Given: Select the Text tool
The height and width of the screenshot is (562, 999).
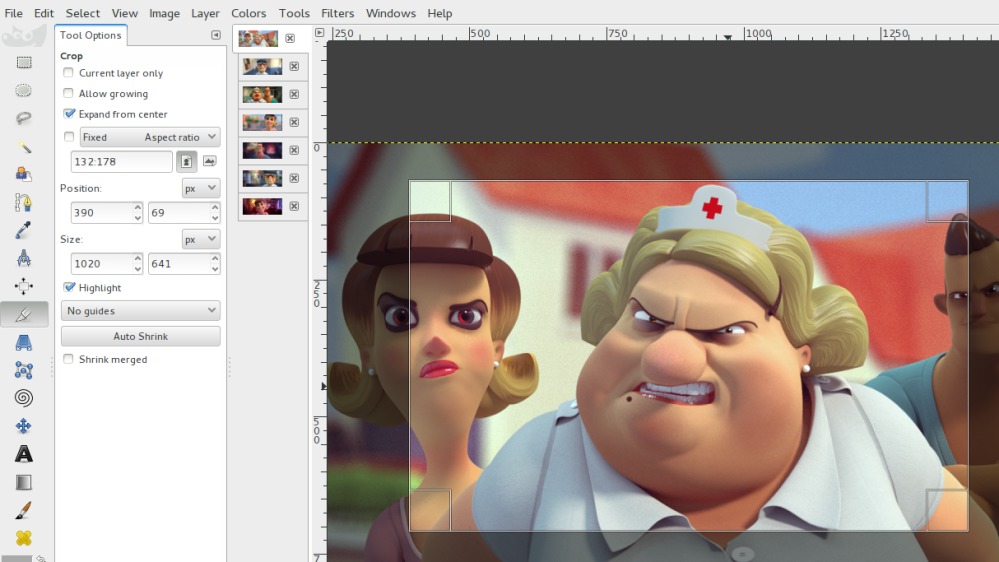Looking at the screenshot, I should pos(23,454).
